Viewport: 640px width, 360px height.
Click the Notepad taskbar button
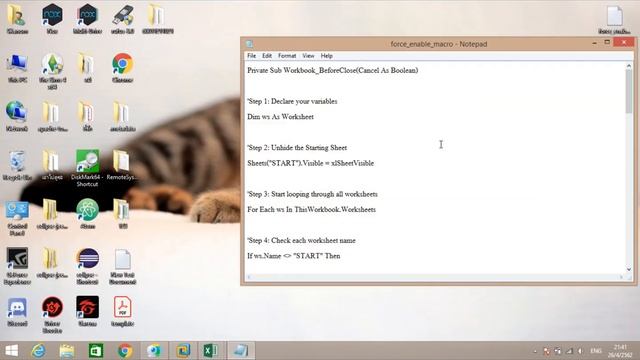pyautogui.click(x=240, y=351)
